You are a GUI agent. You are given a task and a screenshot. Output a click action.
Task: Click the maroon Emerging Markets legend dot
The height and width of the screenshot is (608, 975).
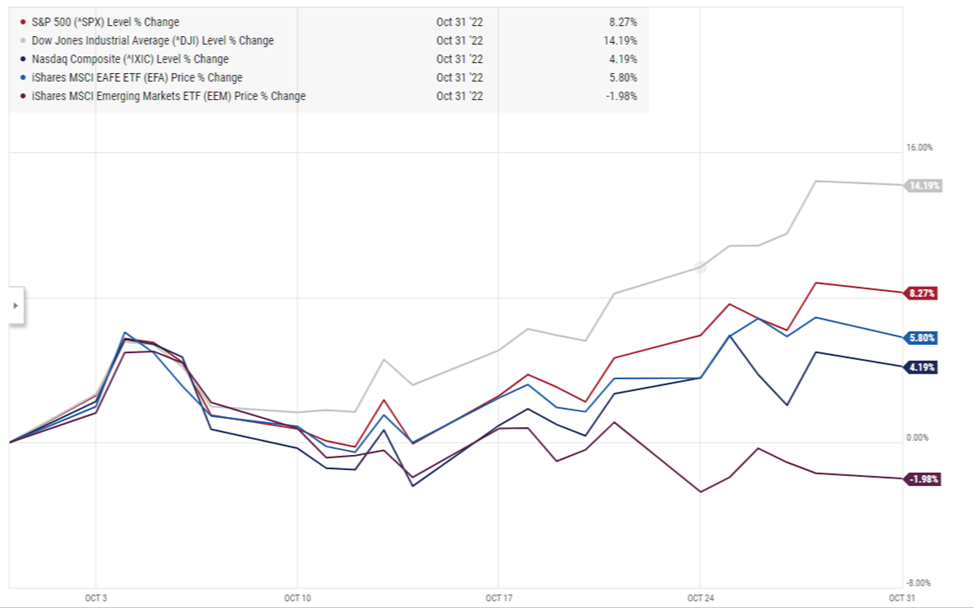click(23, 96)
